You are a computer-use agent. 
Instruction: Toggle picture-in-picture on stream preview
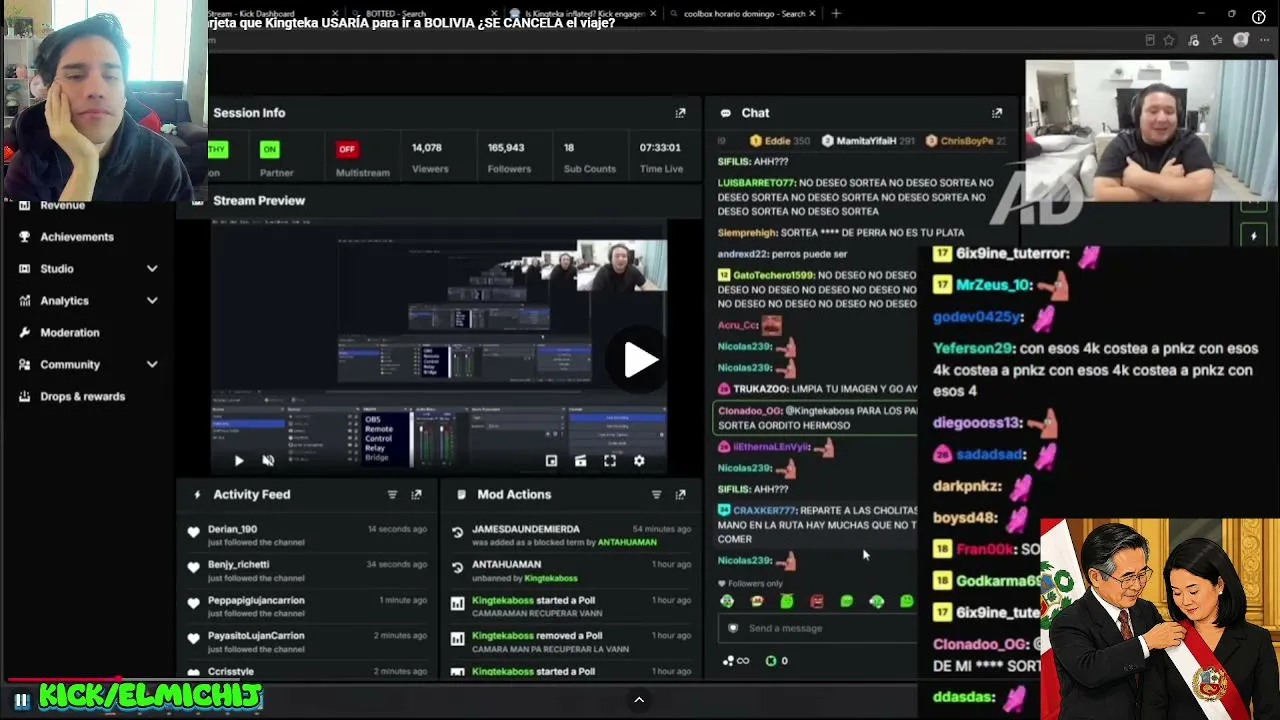(x=551, y=461)
